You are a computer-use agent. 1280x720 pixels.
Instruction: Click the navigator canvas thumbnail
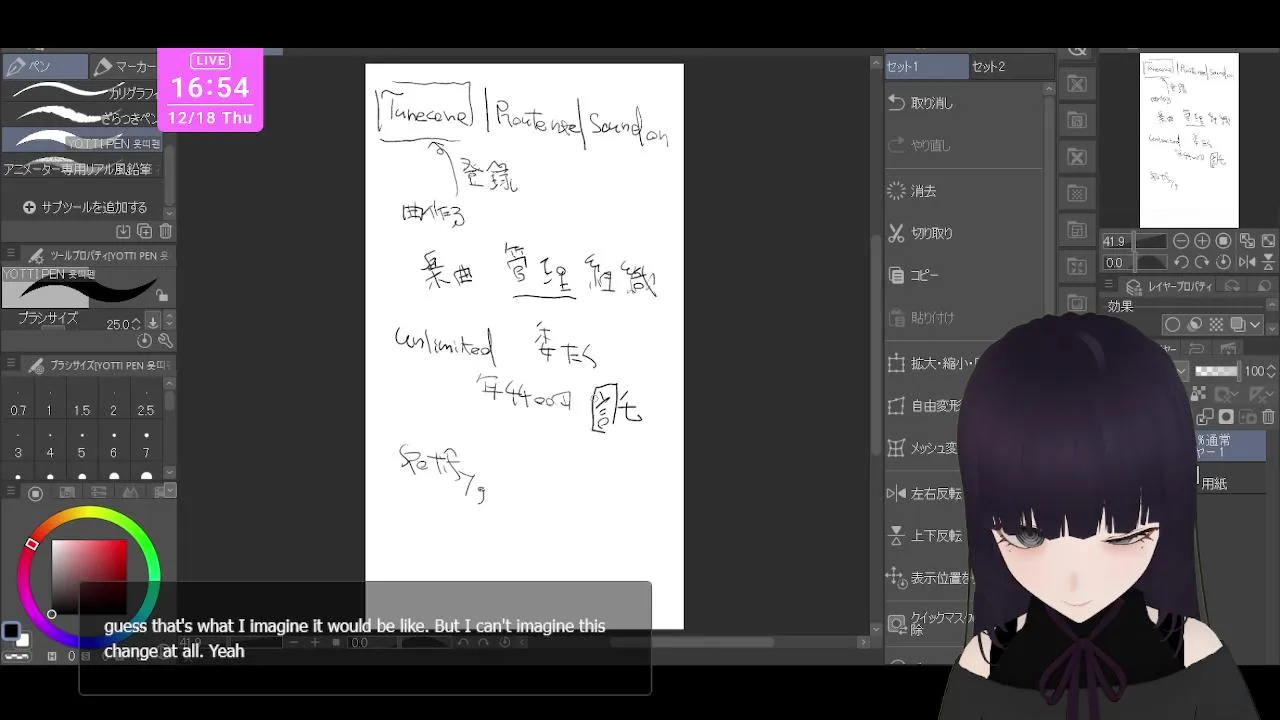click(1189, 141)
